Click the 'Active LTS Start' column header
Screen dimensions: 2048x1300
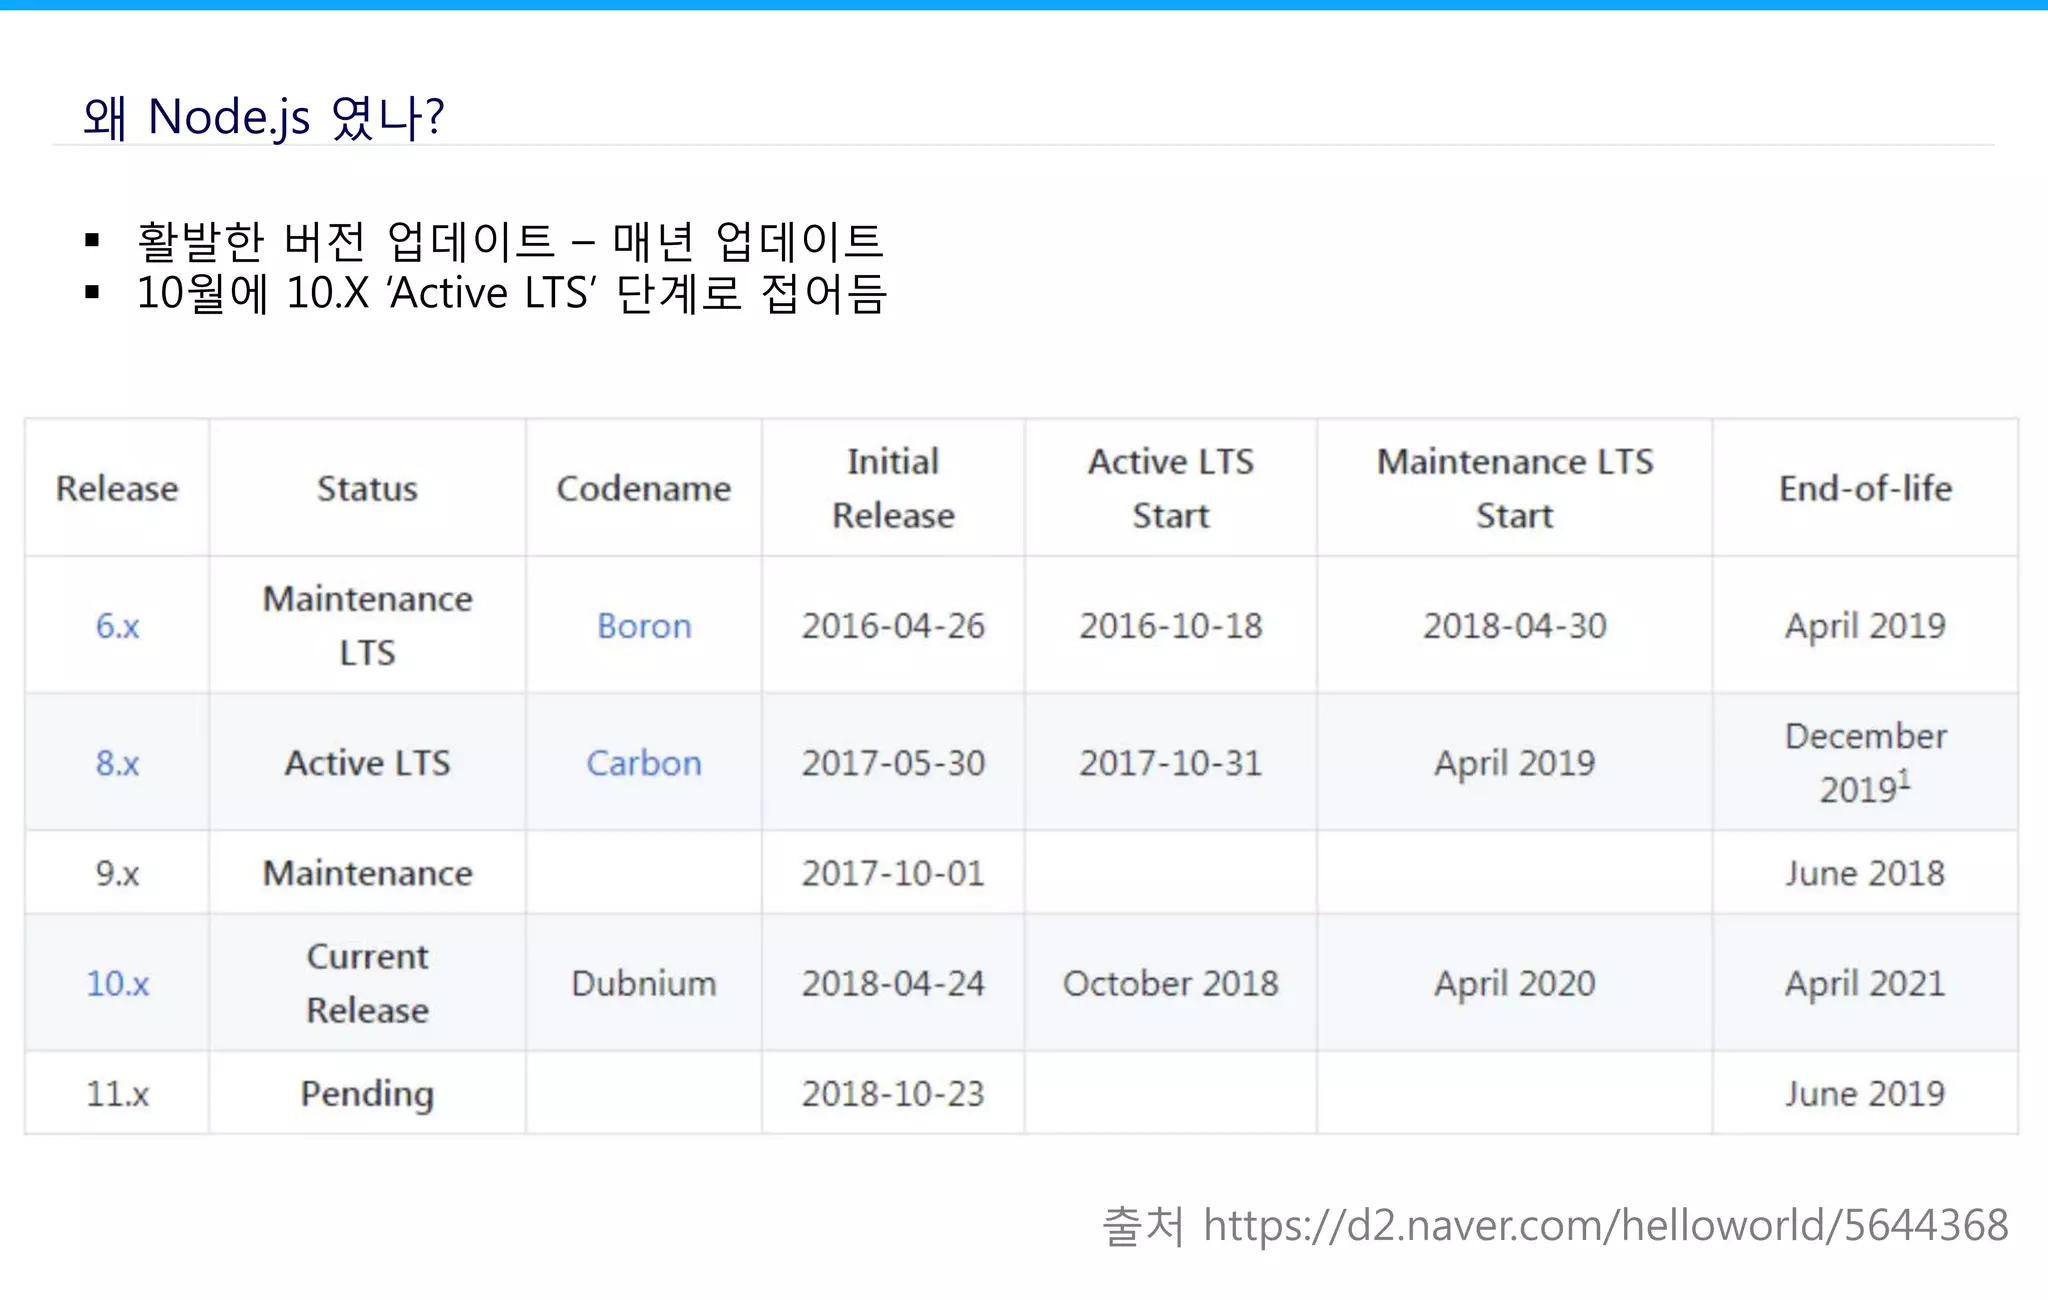1171,488
